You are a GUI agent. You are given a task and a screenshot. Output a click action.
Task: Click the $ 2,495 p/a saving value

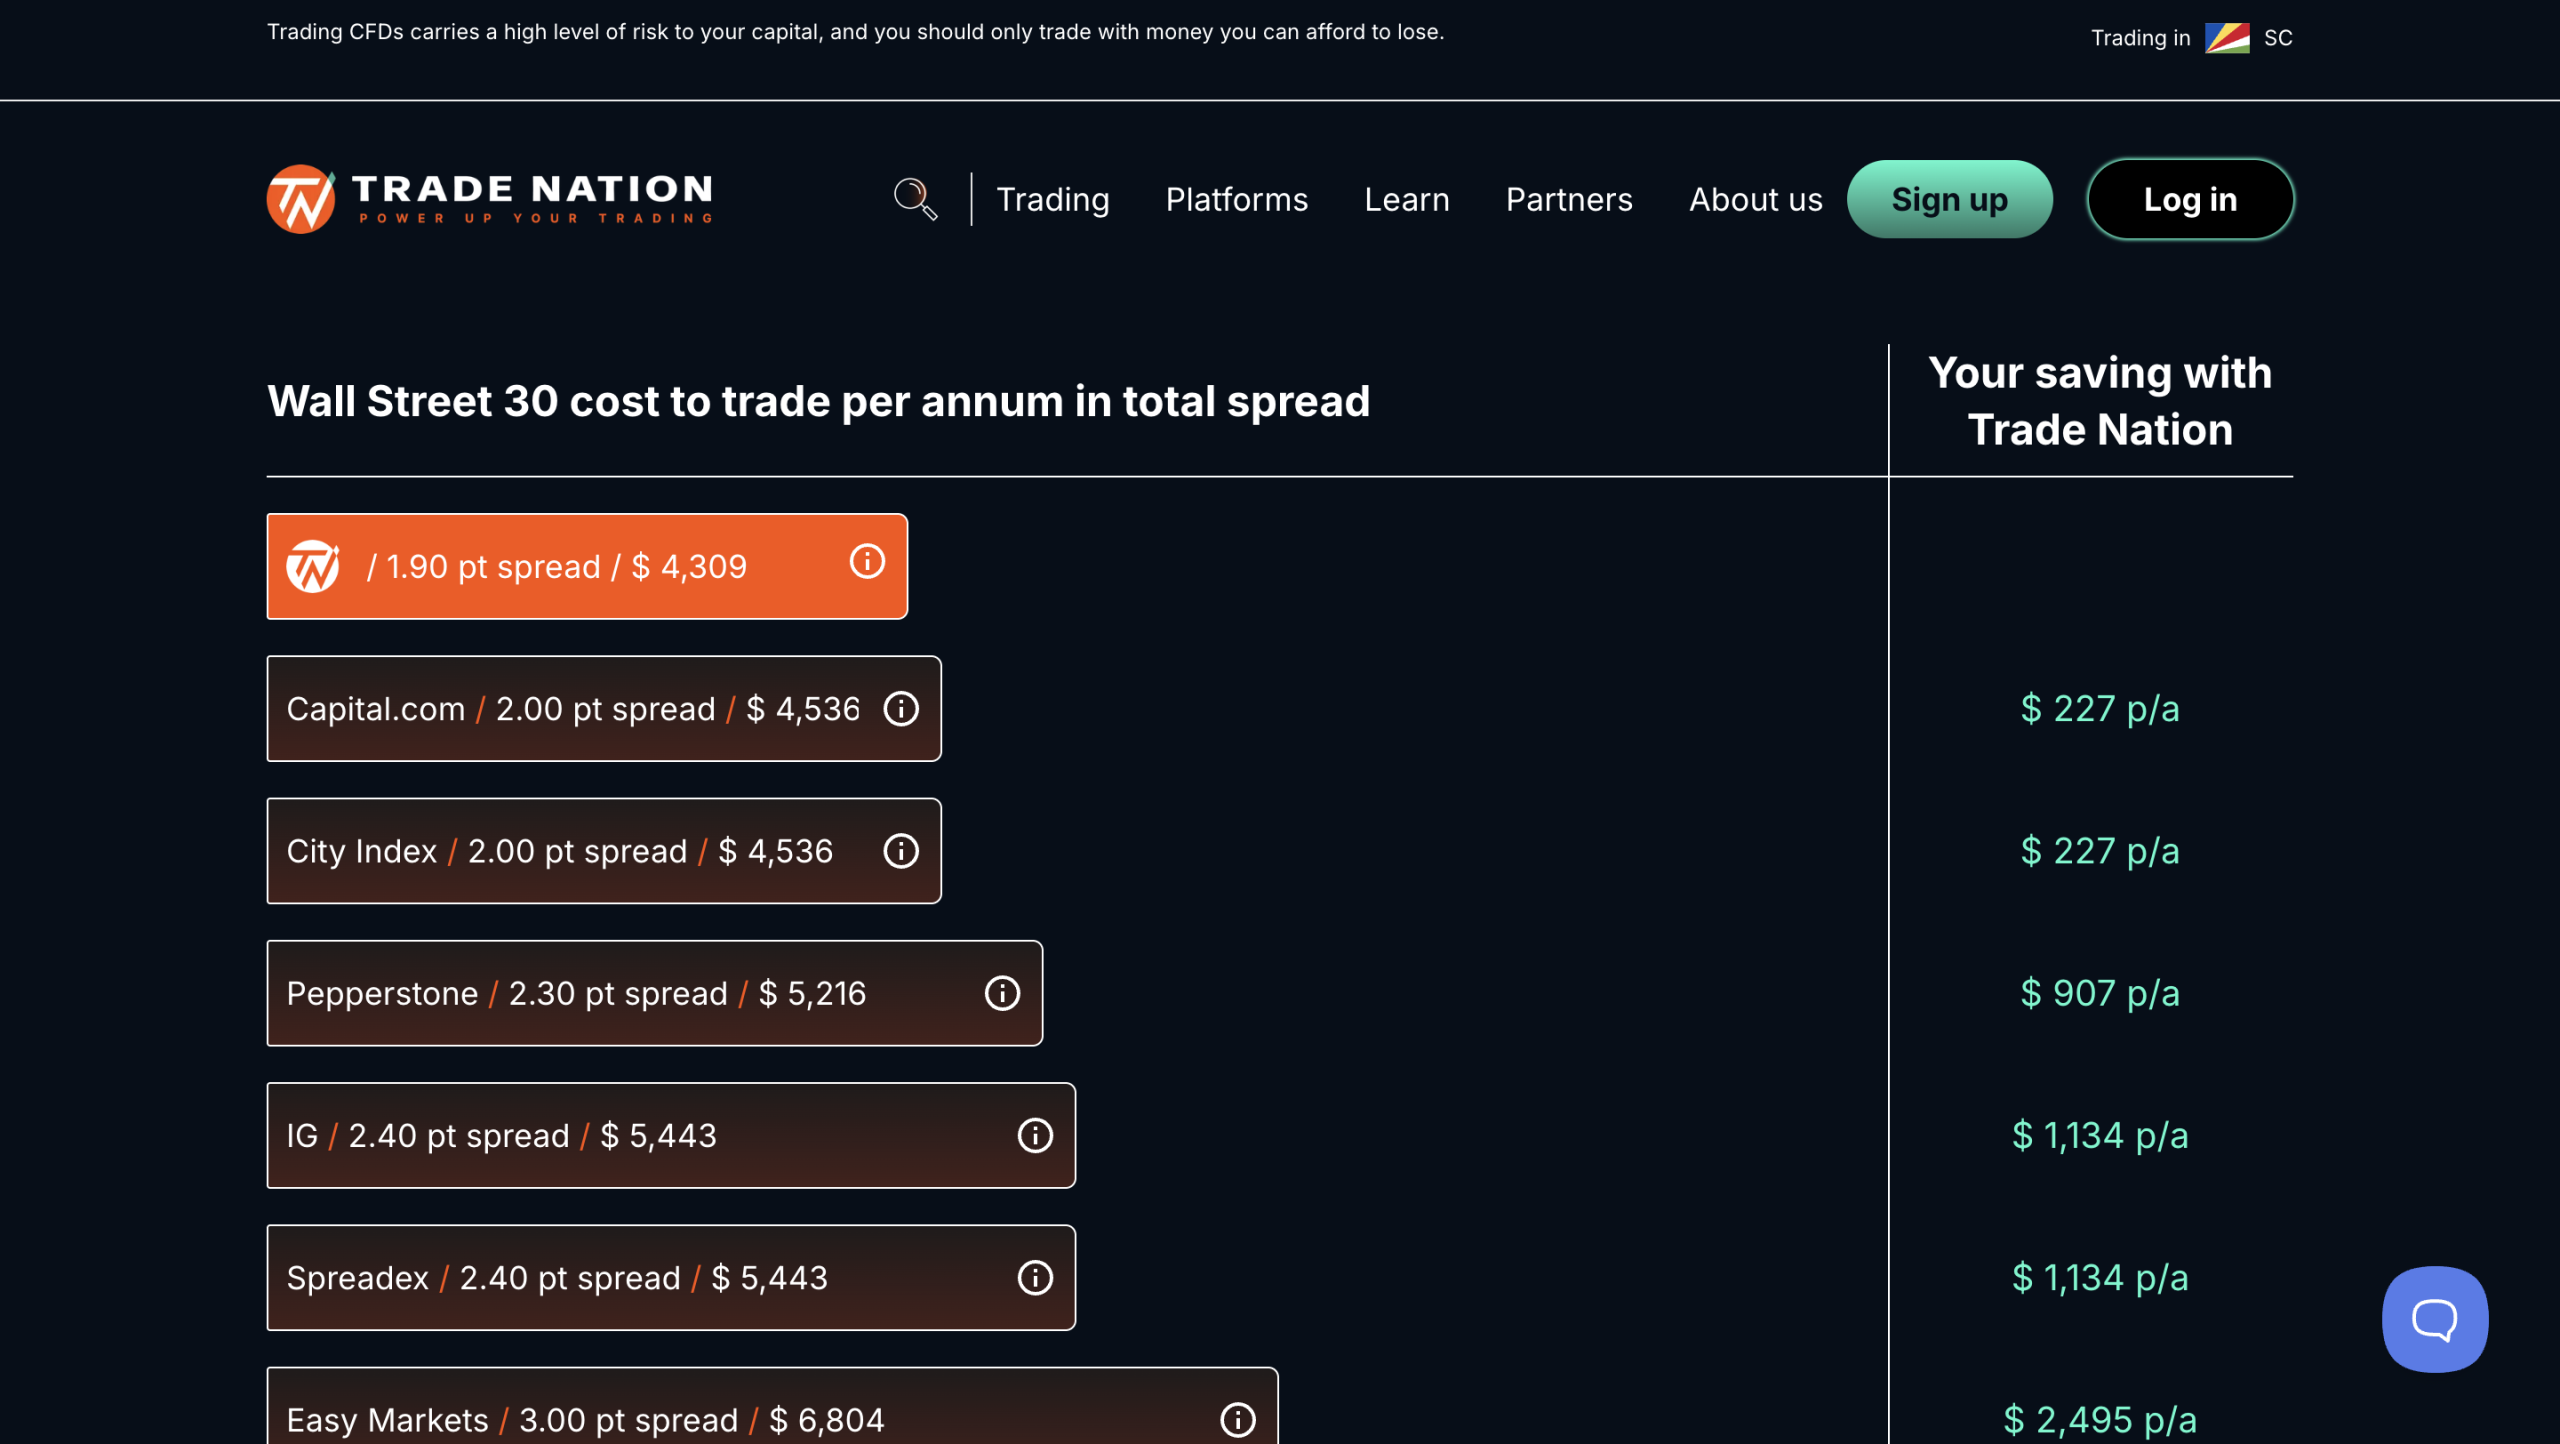click(x=2100, y=1420)
